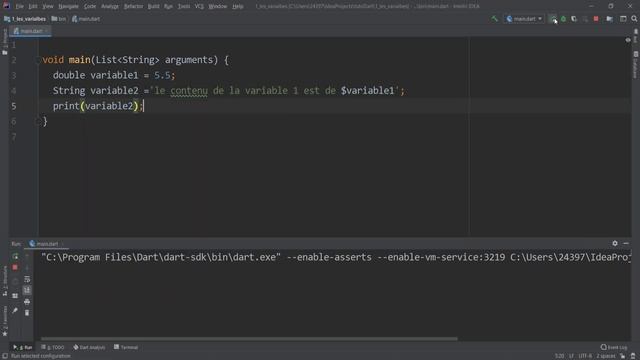Open the Project tool window on left edge
This screenshot has height=360, width=640.
click(x=5, y=42)
